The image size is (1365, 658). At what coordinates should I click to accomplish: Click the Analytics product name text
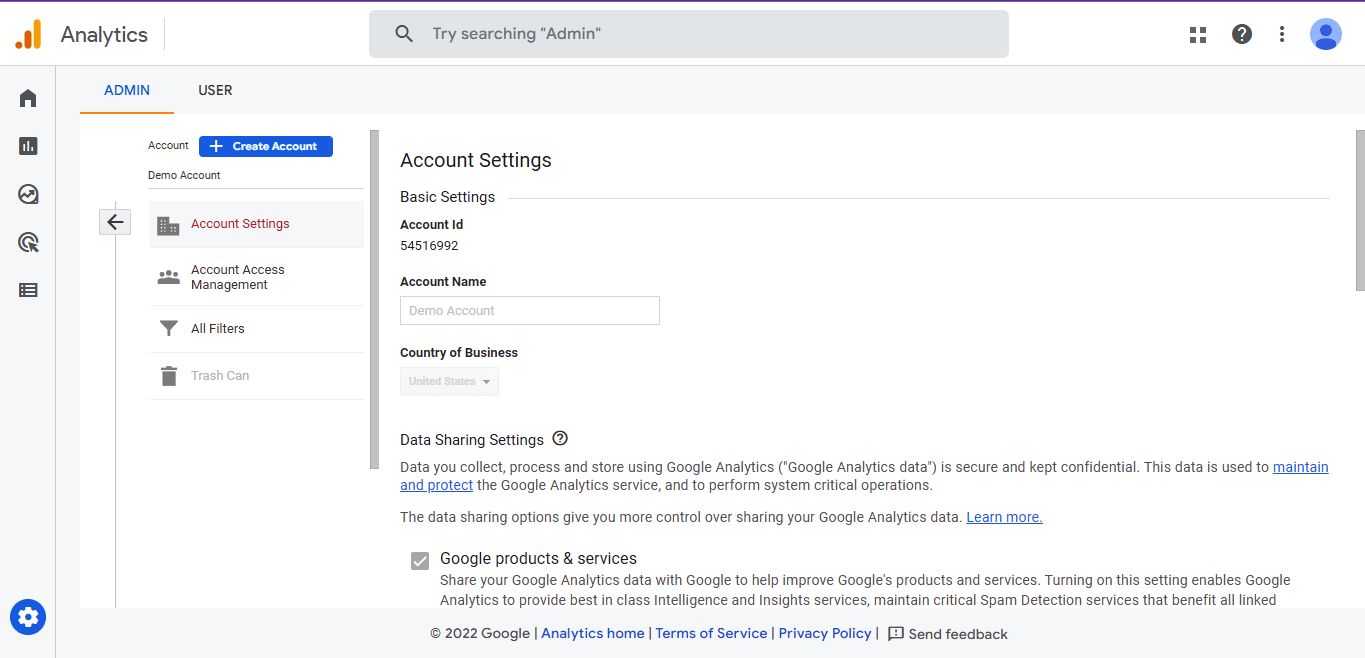click(x=104, y=35)
